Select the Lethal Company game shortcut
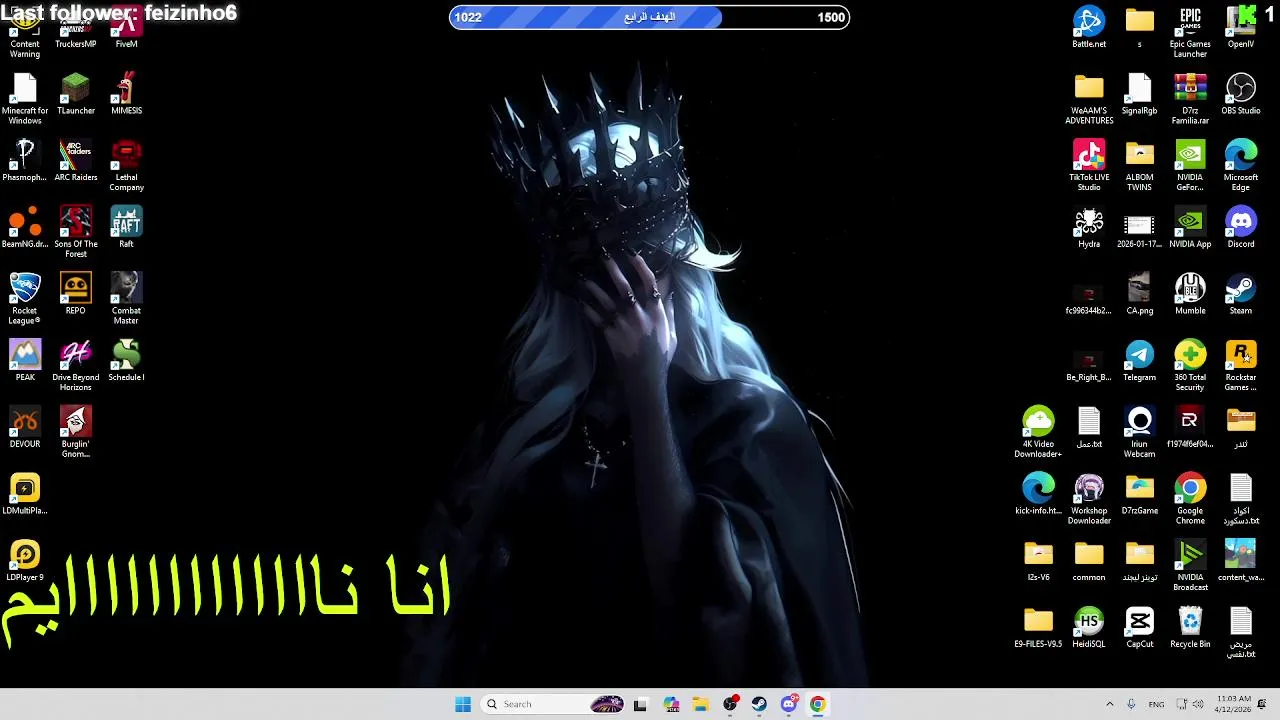The height and width of the screenshot is (720, 1280). 126,165
